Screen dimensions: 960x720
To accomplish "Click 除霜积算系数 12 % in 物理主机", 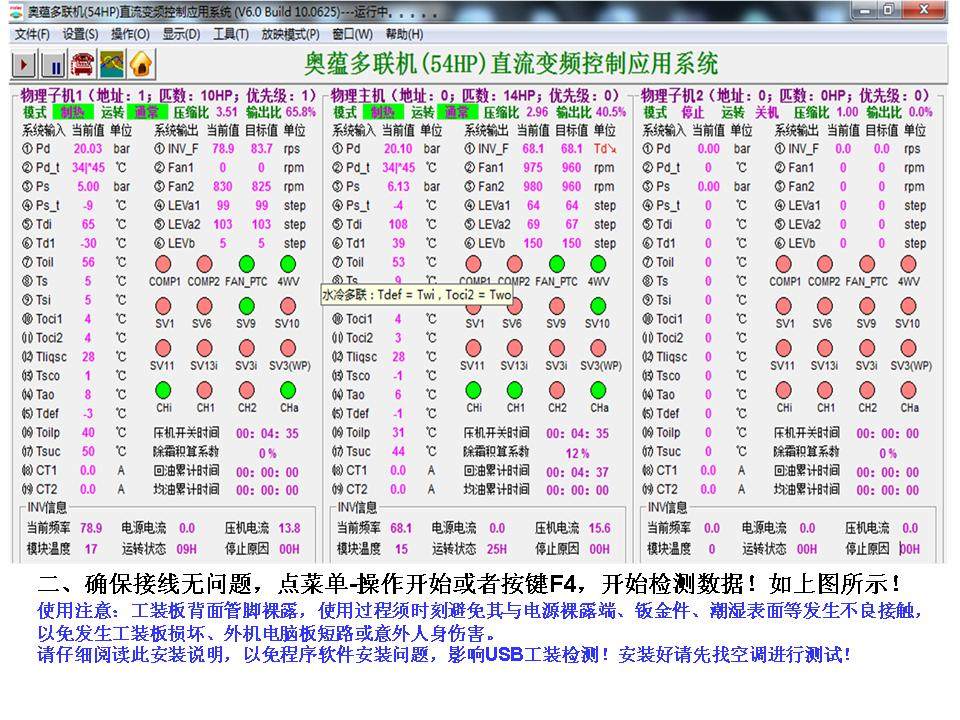I will point(577,454).
